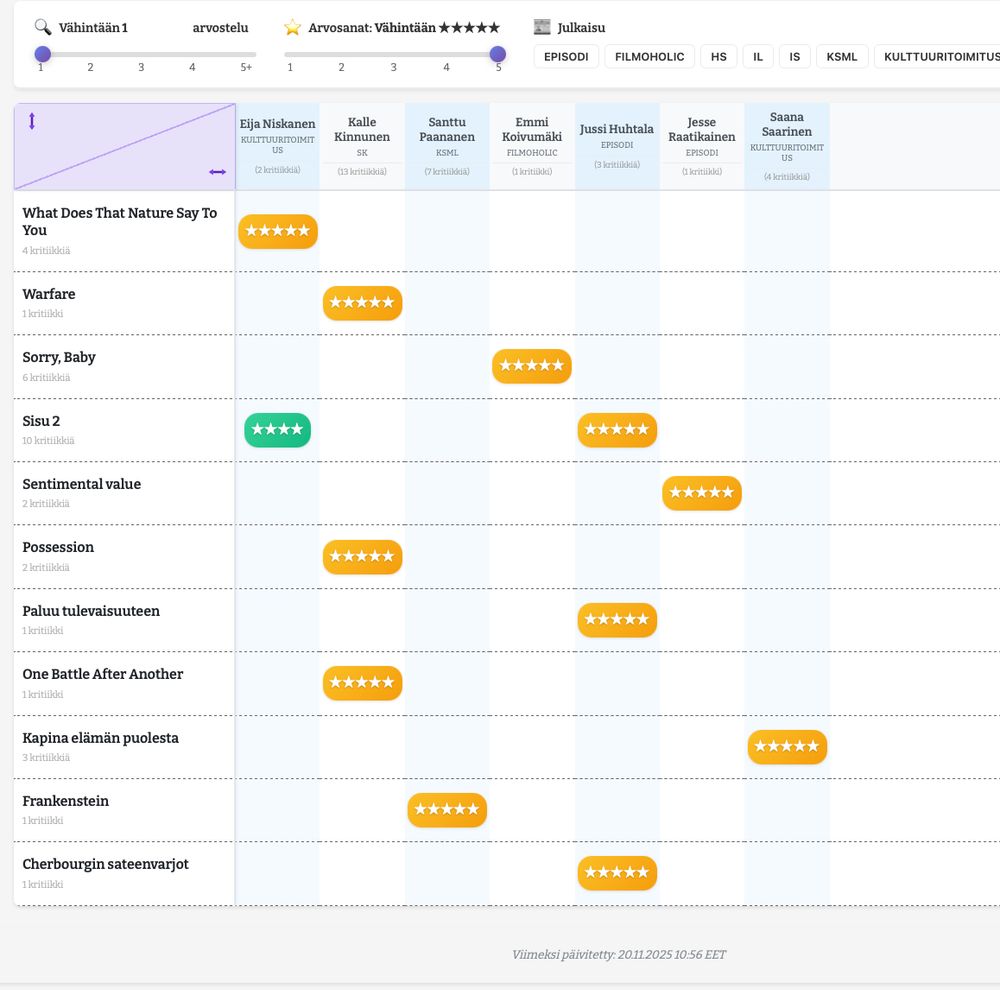The width and height of the screenshot is (1000, 990).
Task: Select critic column Jussi Huhtala
Action: click(x=617, y=146)
